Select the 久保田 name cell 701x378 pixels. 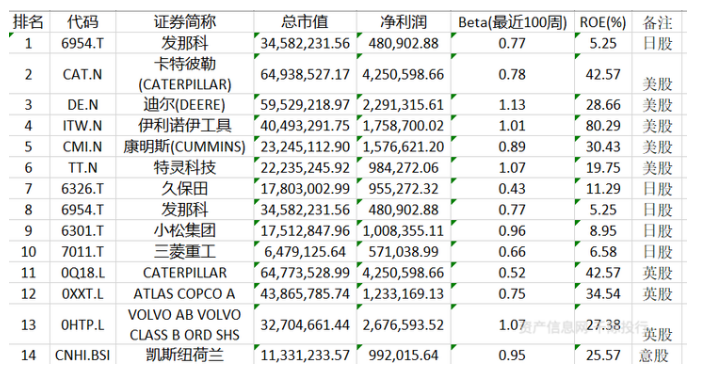[185, 189]
